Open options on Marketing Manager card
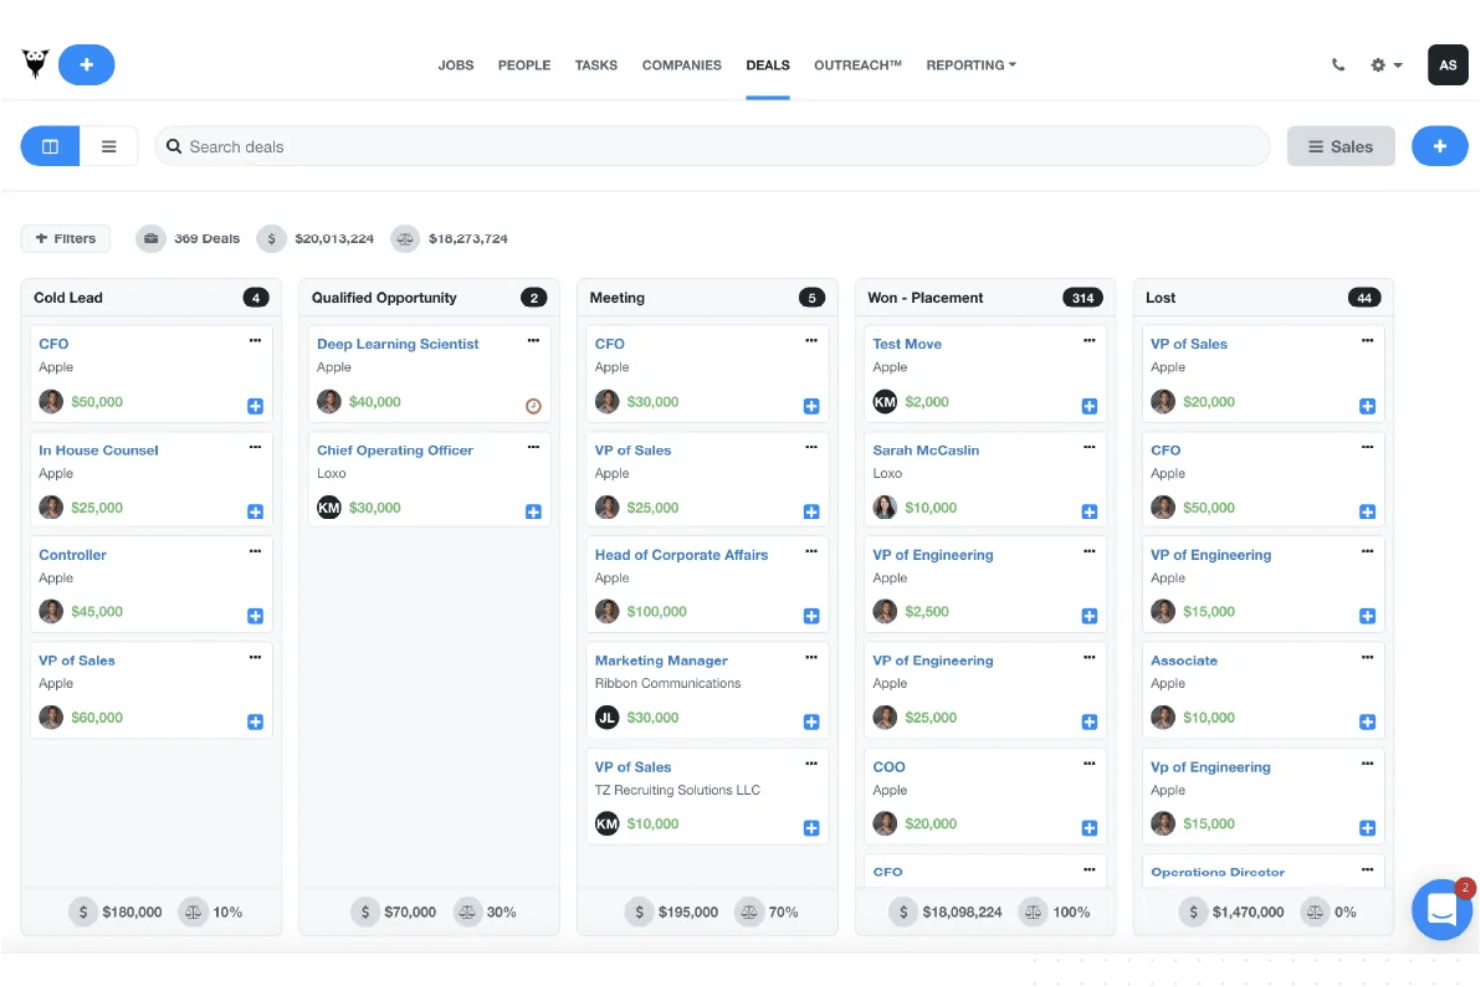This screenshot has height=987, width=1480. 811,657
